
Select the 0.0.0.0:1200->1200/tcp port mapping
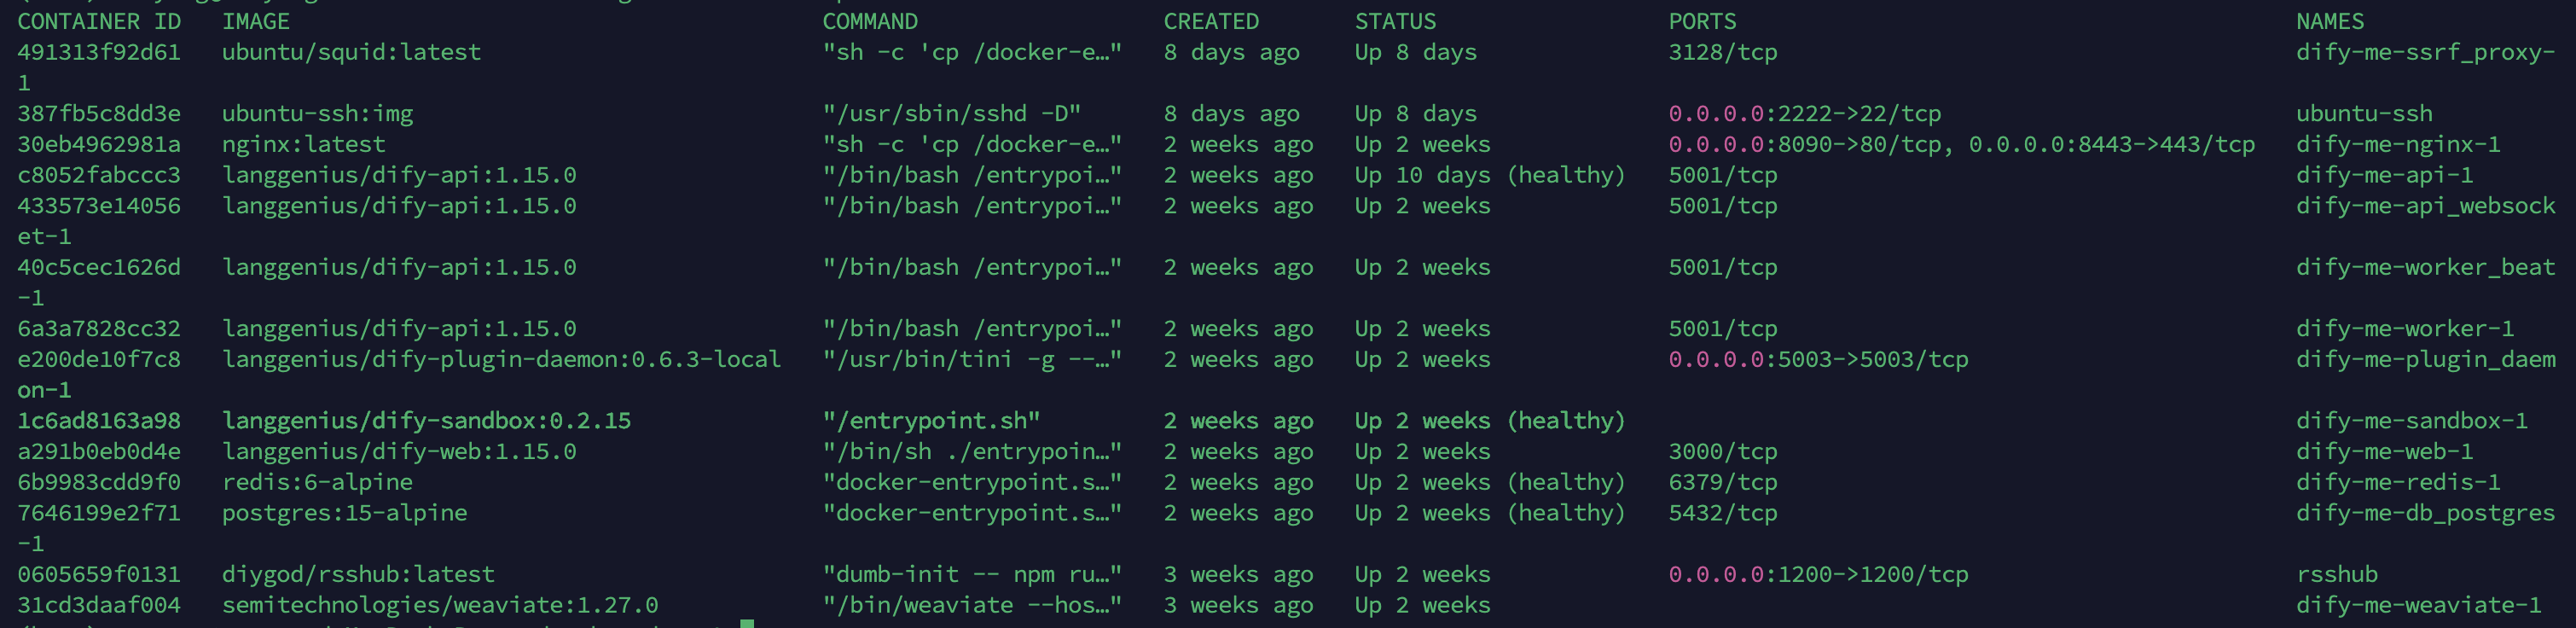pyautogui.click(x=1818, y=574)
